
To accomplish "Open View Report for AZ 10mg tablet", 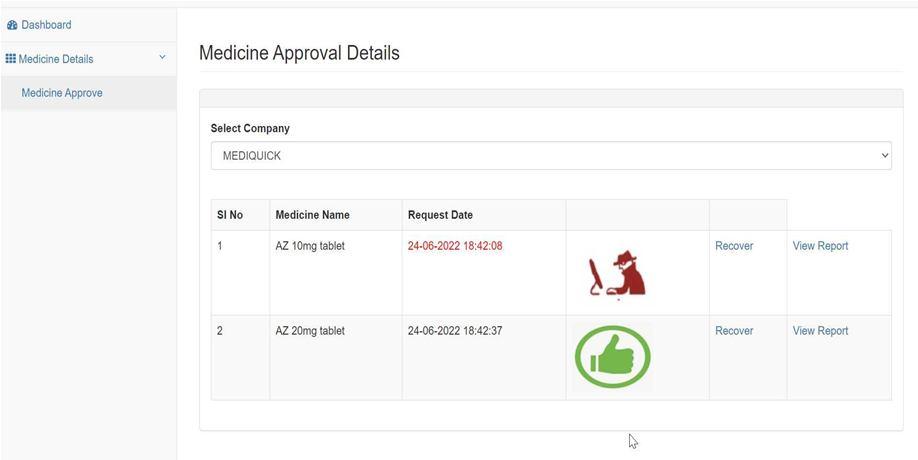I will point(820,246).
